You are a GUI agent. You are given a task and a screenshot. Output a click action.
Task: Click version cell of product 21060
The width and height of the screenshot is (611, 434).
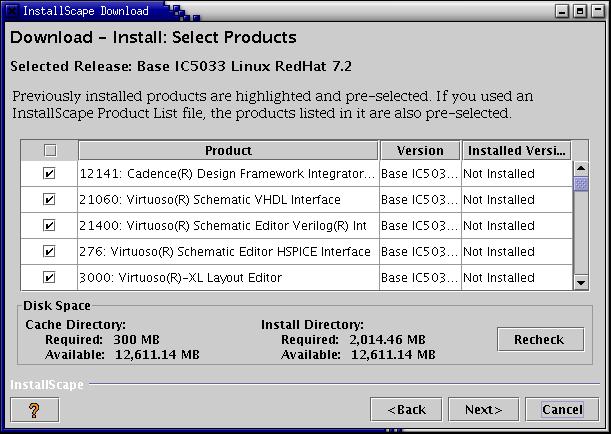420,199
